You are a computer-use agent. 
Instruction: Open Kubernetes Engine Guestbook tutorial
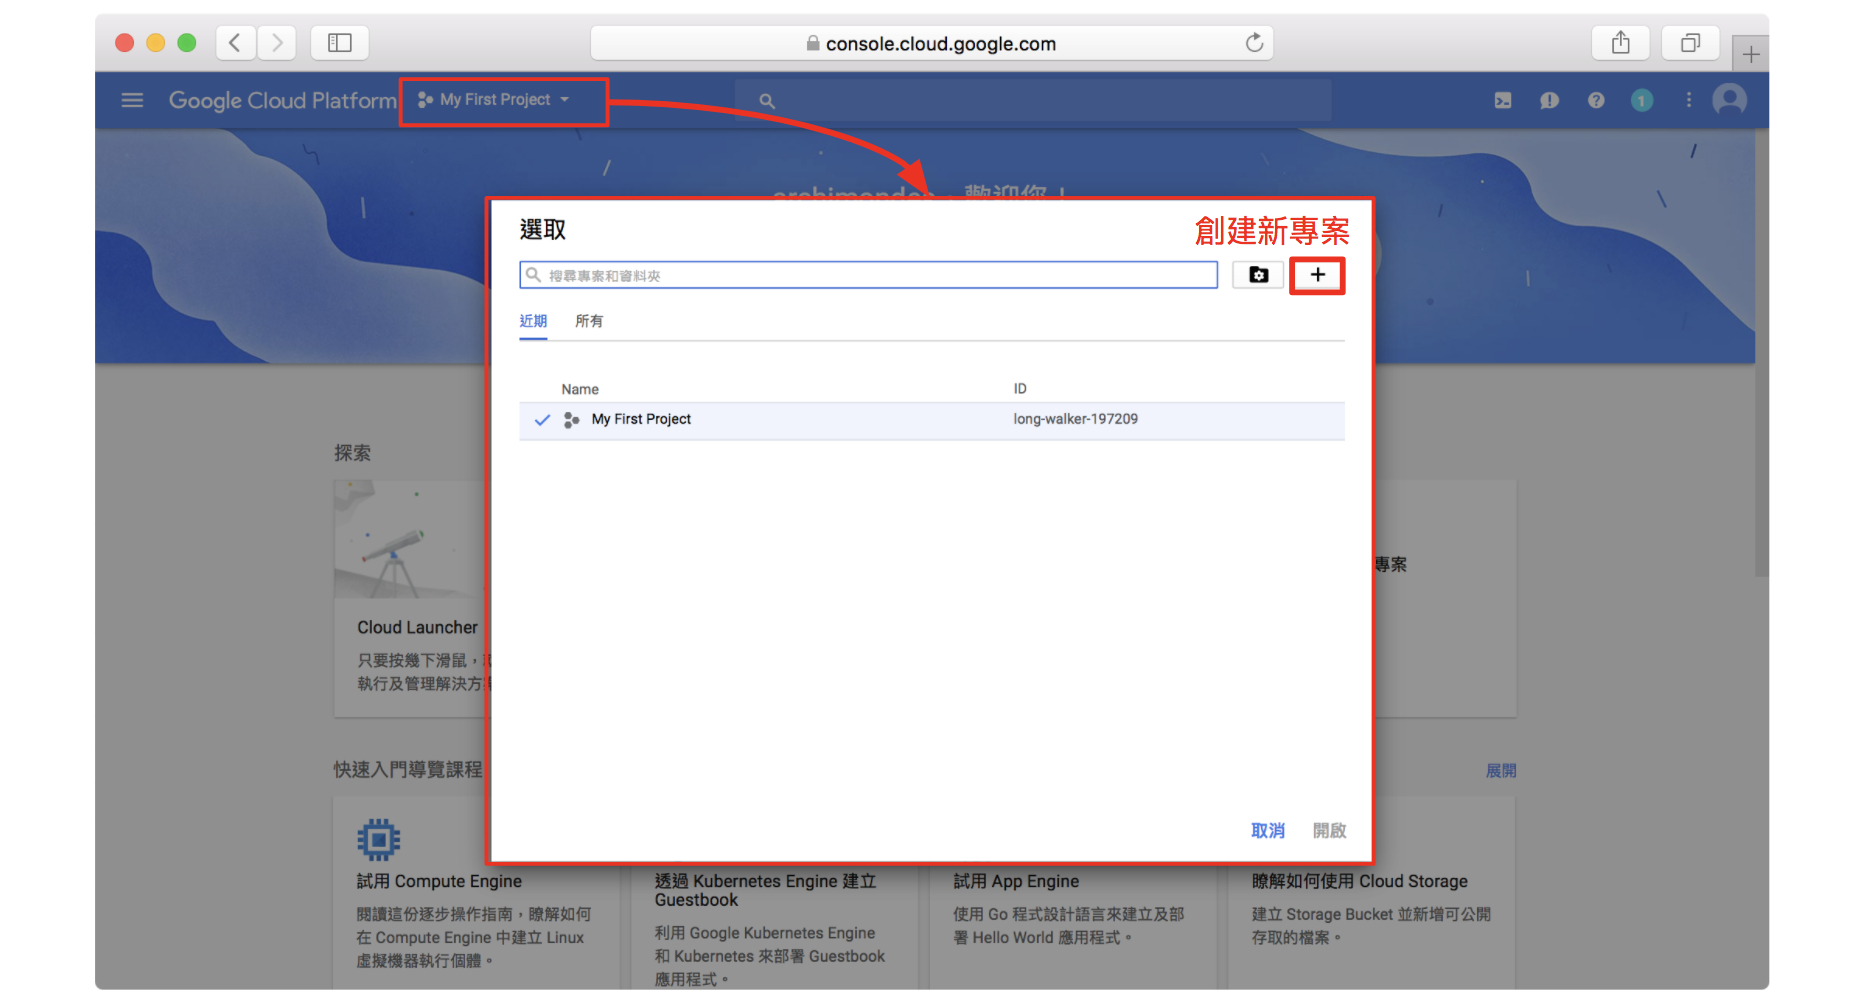click(765, 890)
